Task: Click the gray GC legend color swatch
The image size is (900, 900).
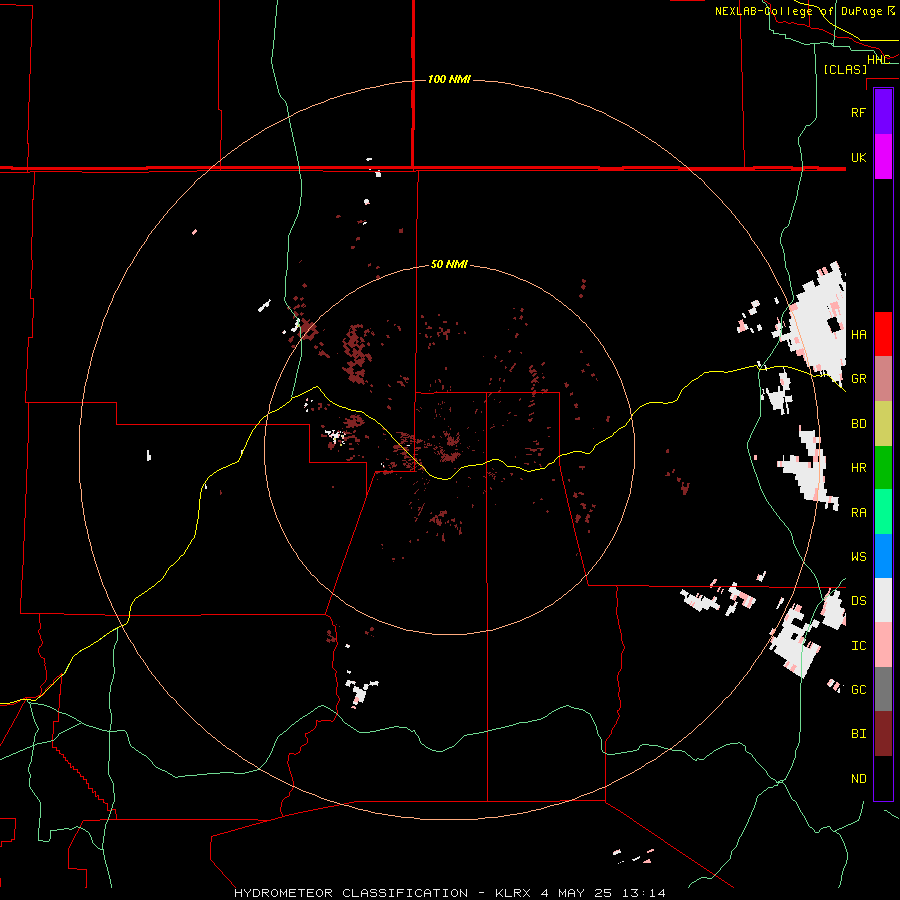Action: (883, 689)
